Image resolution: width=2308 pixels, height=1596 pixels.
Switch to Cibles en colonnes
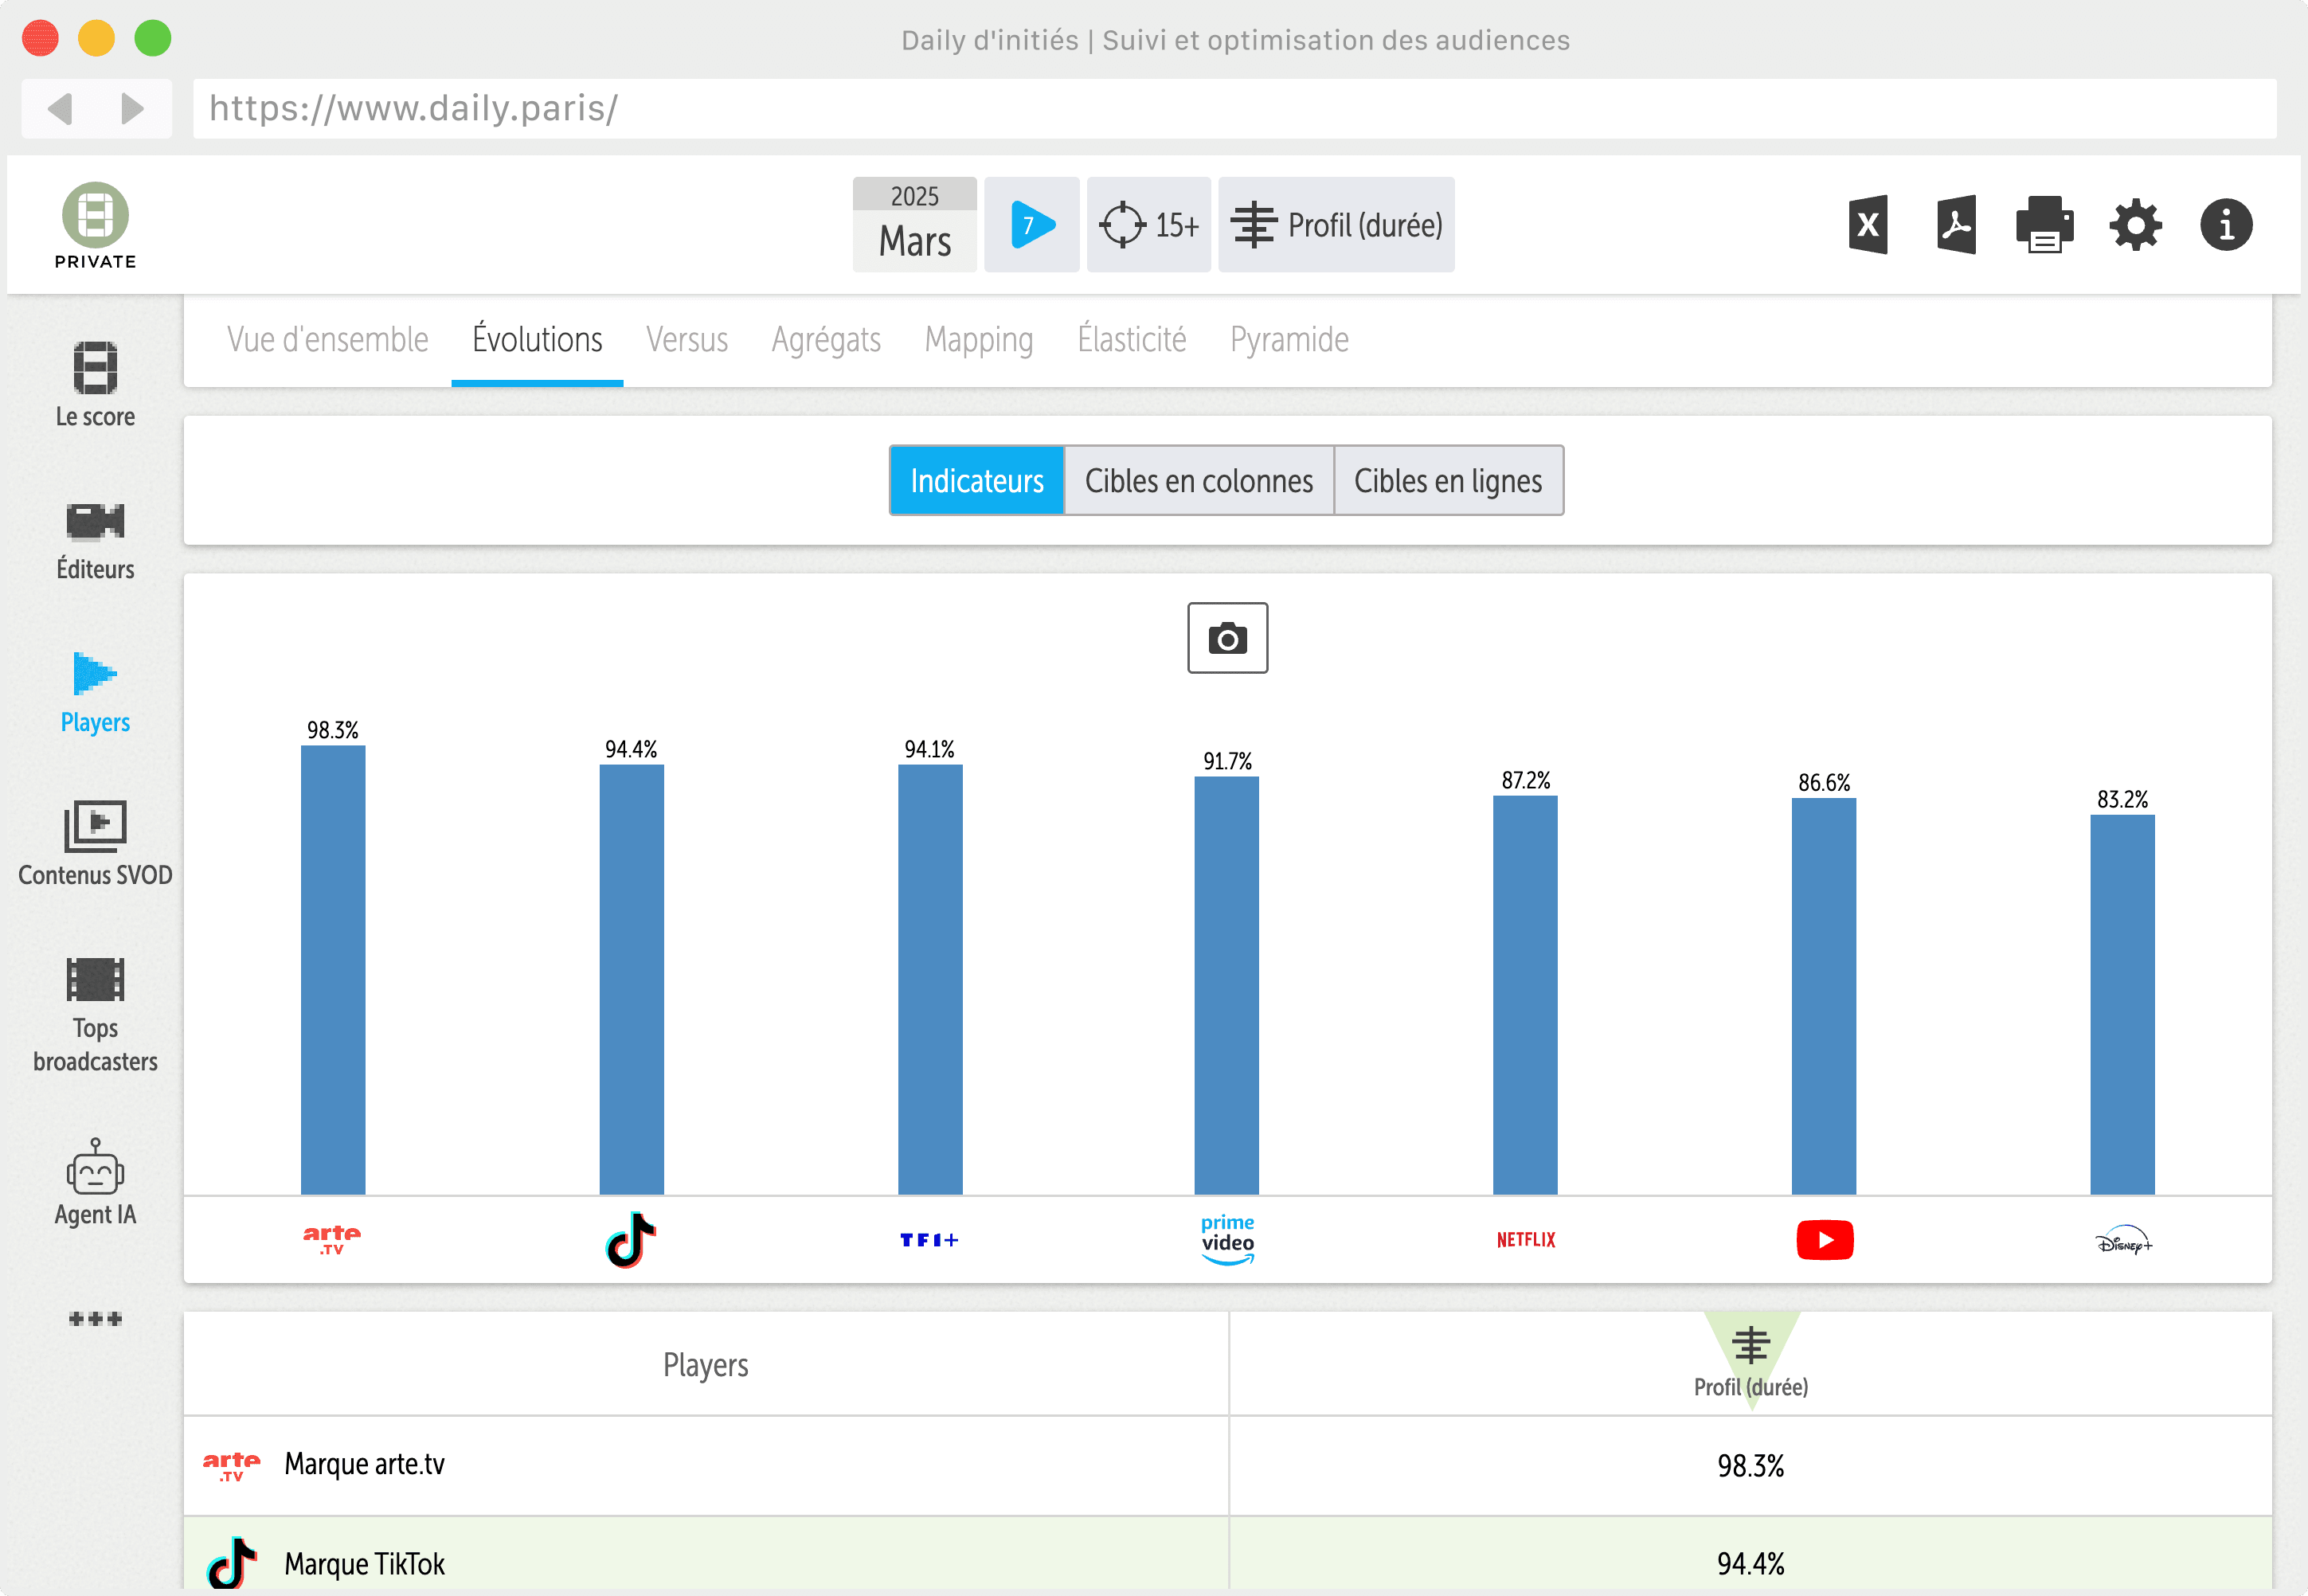[1198, 481]
